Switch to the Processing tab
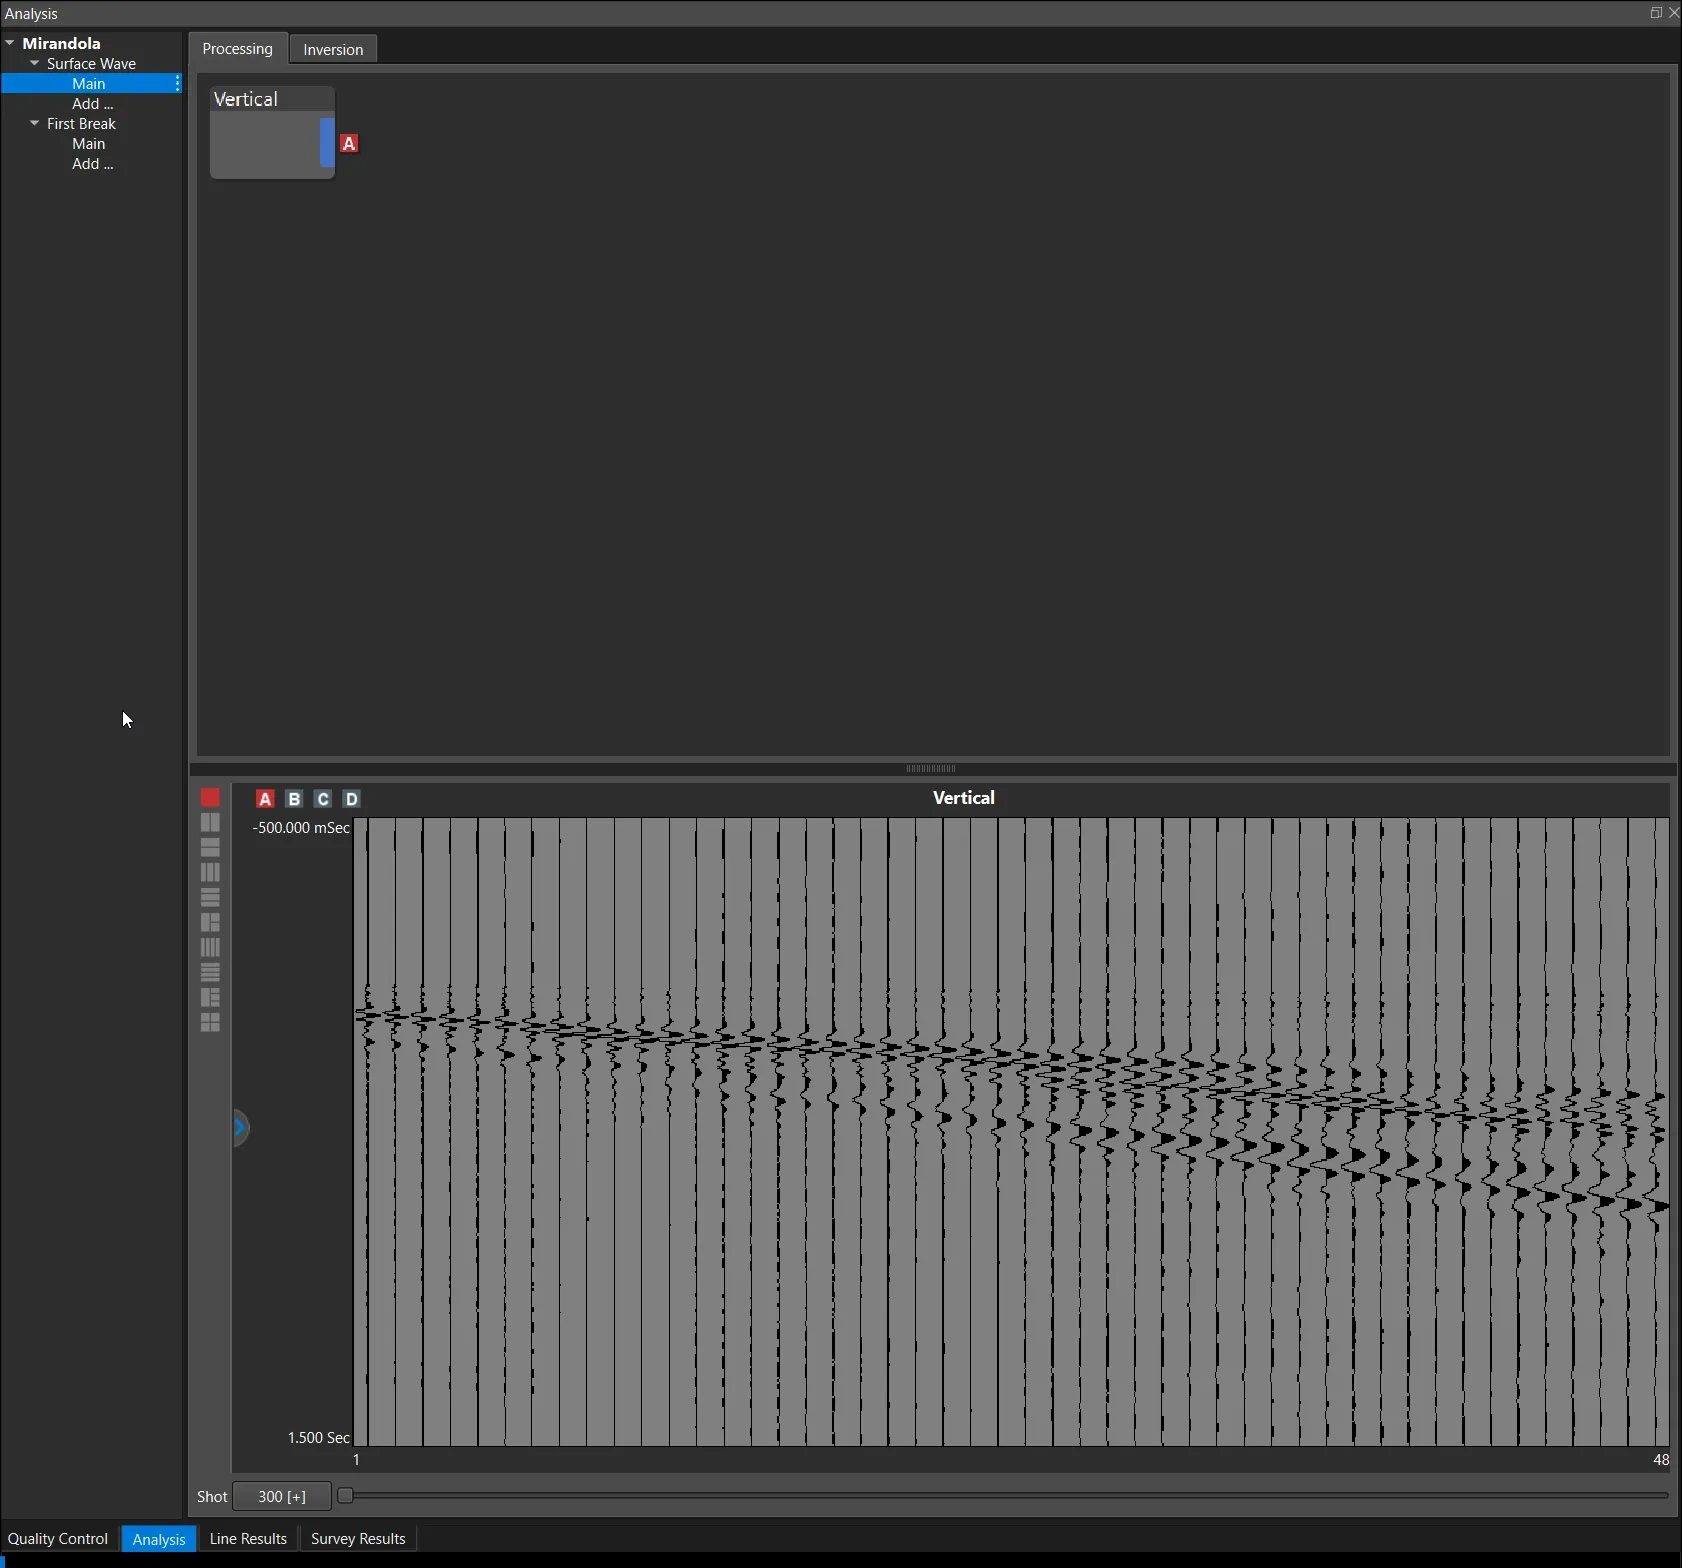1682x1568 pixels. tap(237, 49)
